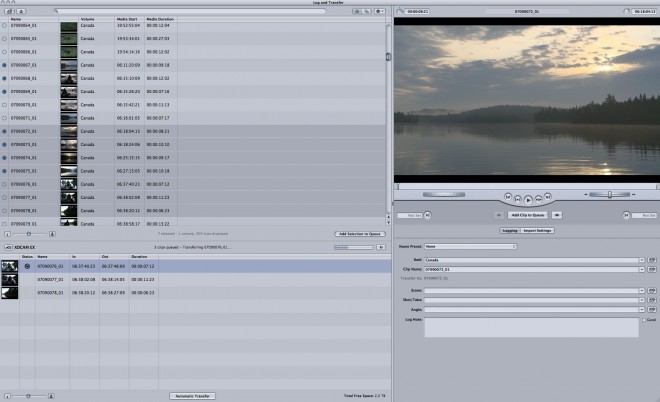Toggle status dot for clip 07090072_01
Screen dimensions: 660x402
click(x=5, y=131)
